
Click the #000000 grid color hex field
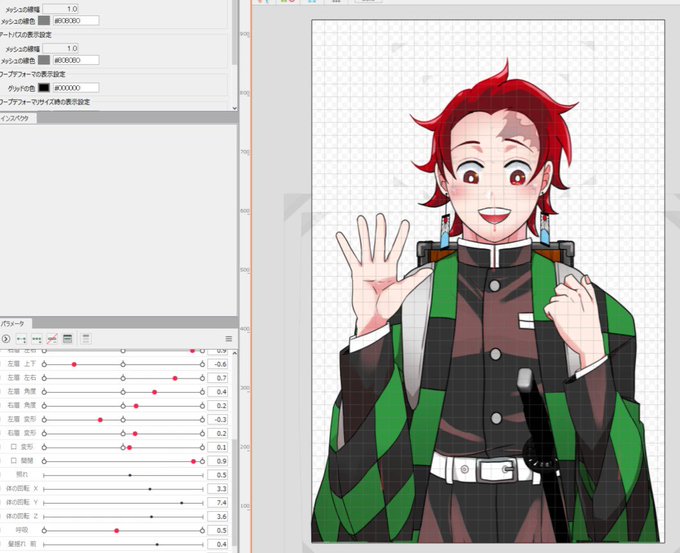click(x=76, y=88)
